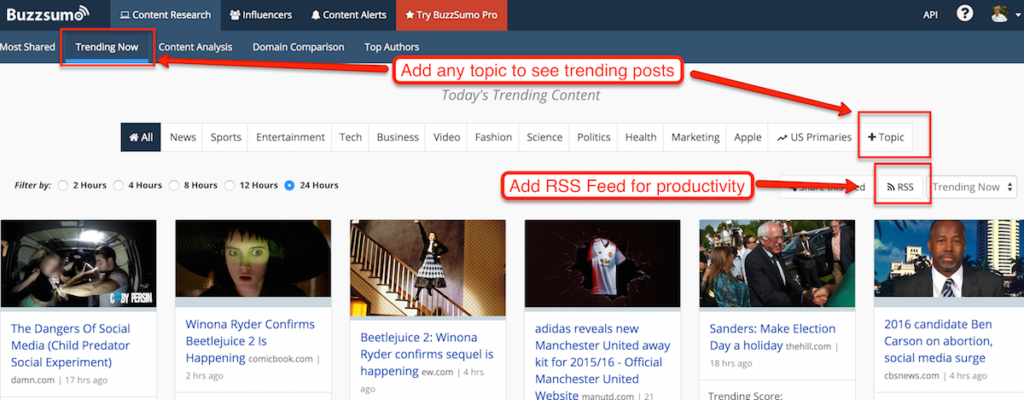Filter trending content by Sports
1024x400 pixels.
coord(225,137)
